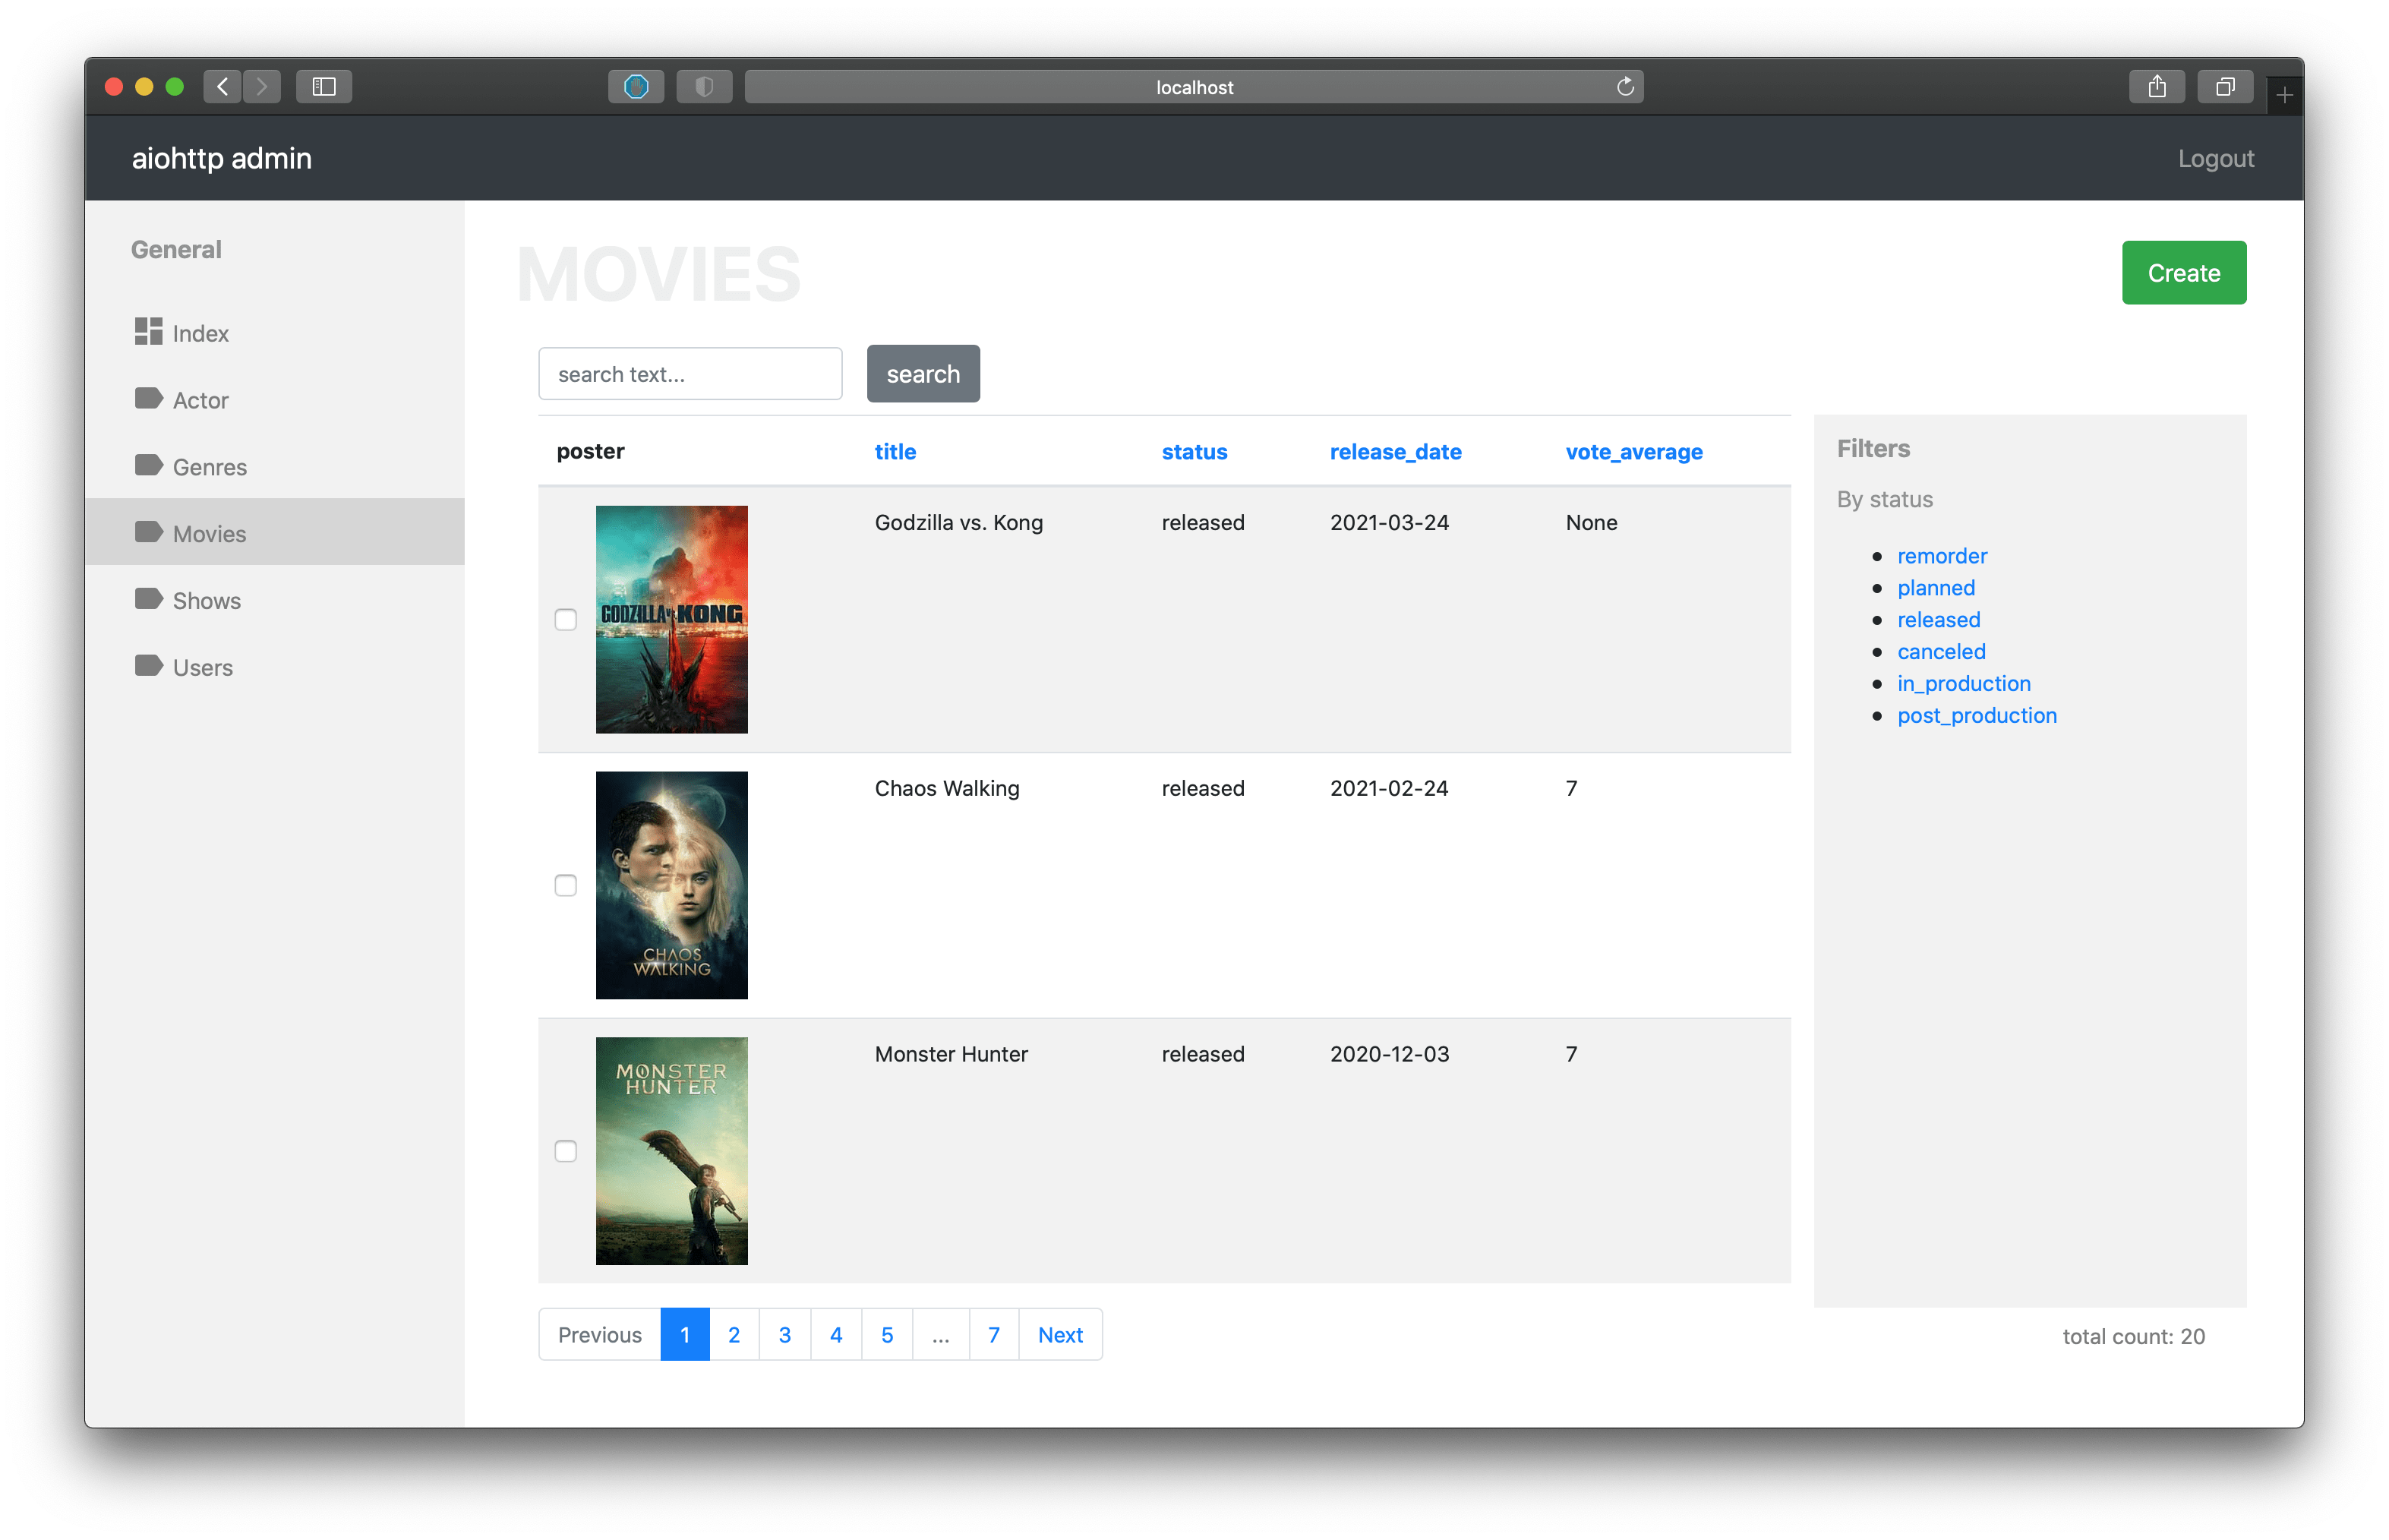The image size is (2389, 1540).
Task: Sort the table by release_date column
Action: (1395, 452)
